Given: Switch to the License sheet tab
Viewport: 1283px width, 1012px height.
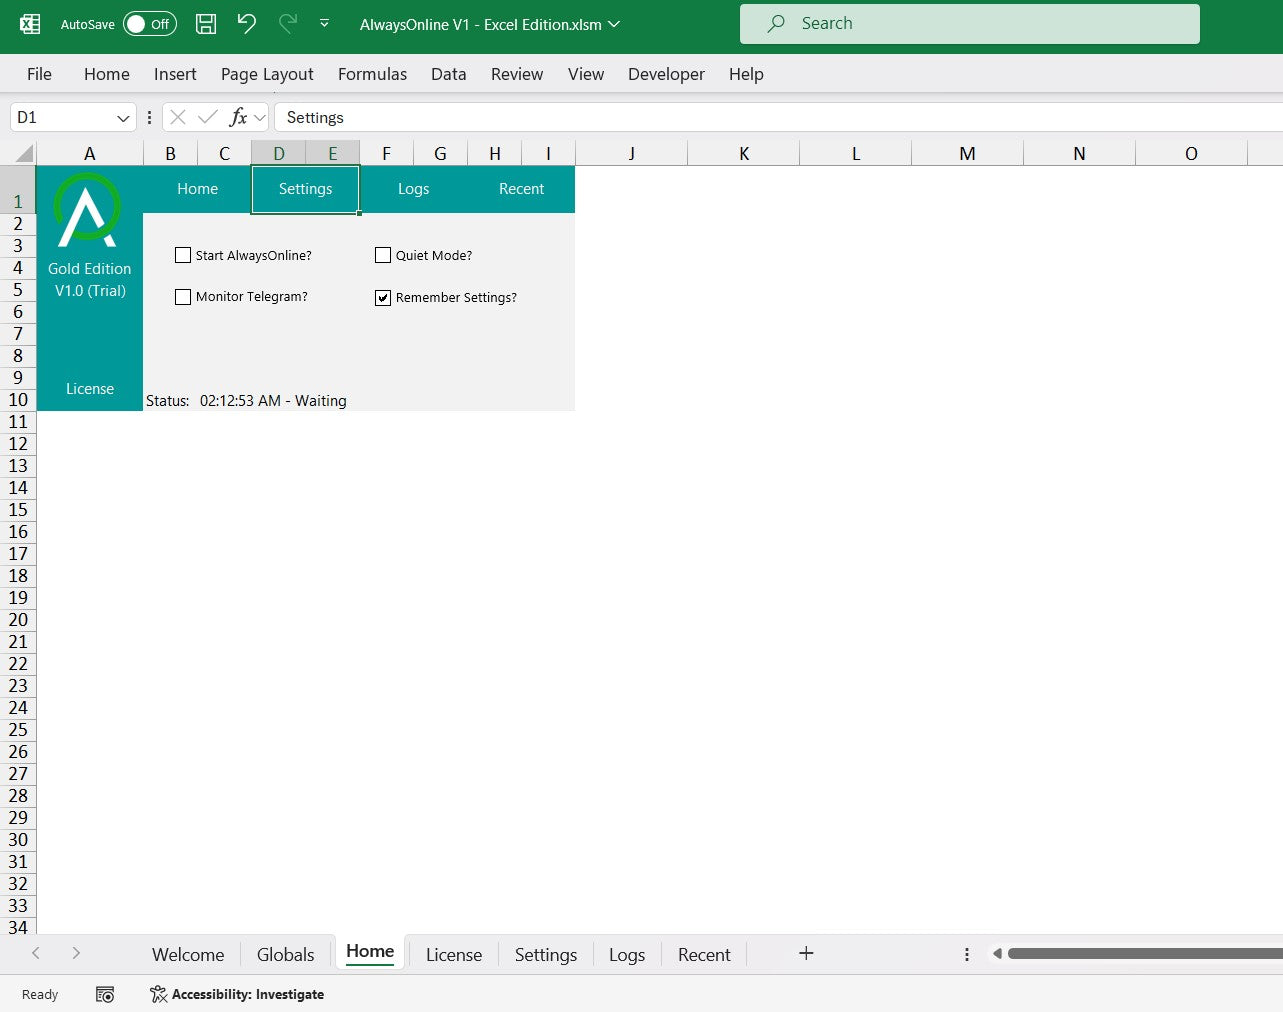Looking at the screenshot, I should click(454, 955).
